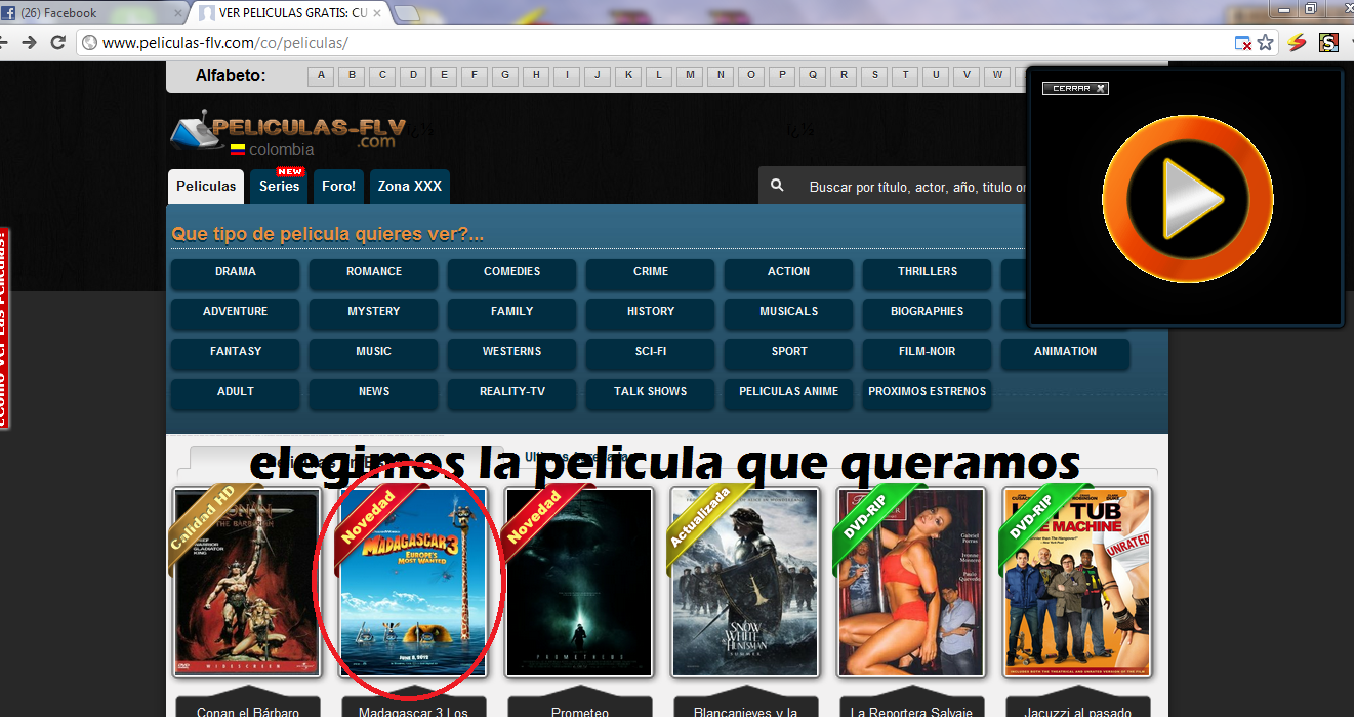
Task: Browse PELICULAS ANIME
Action: click(789, 393)
